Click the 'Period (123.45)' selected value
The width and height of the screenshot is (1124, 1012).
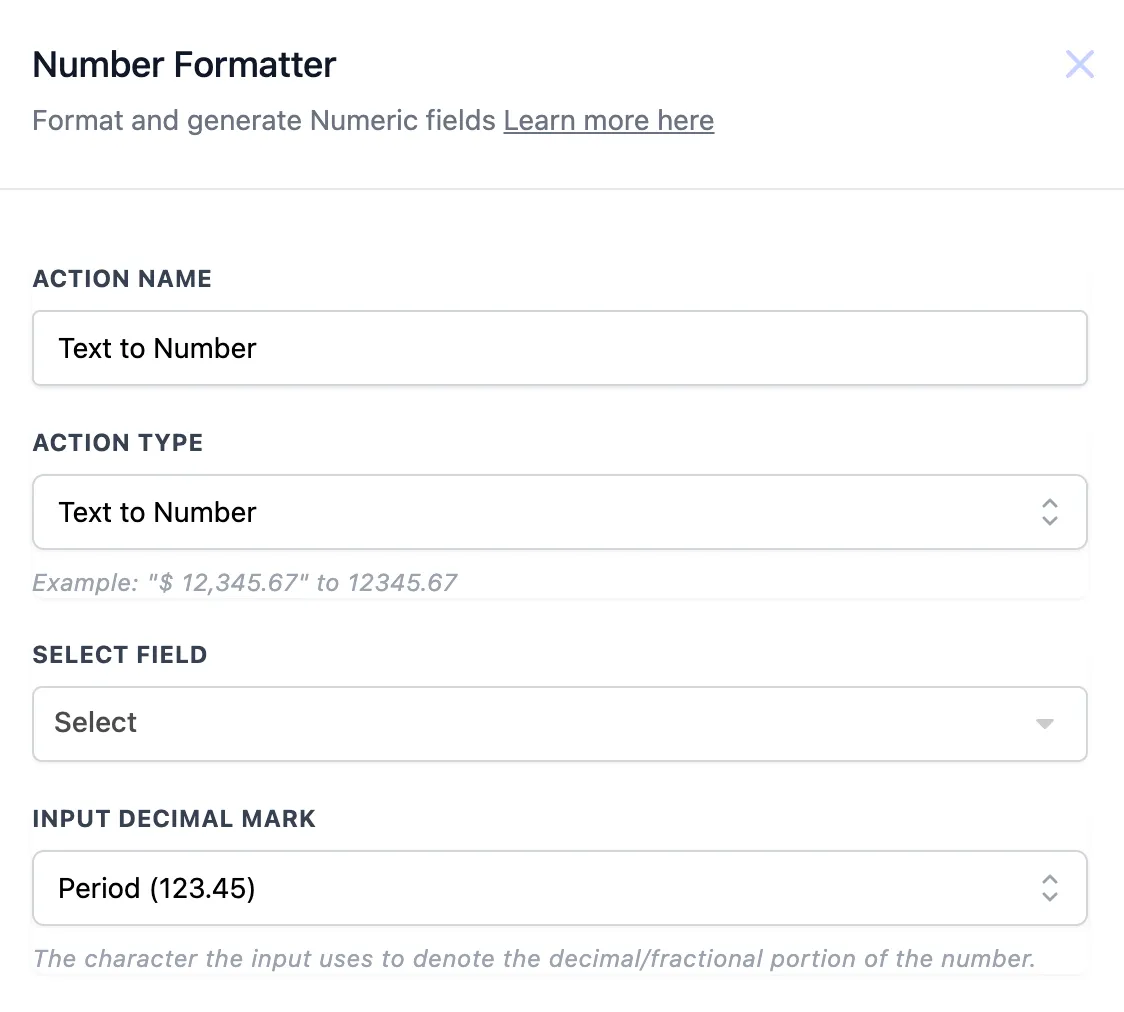[157, 888]
